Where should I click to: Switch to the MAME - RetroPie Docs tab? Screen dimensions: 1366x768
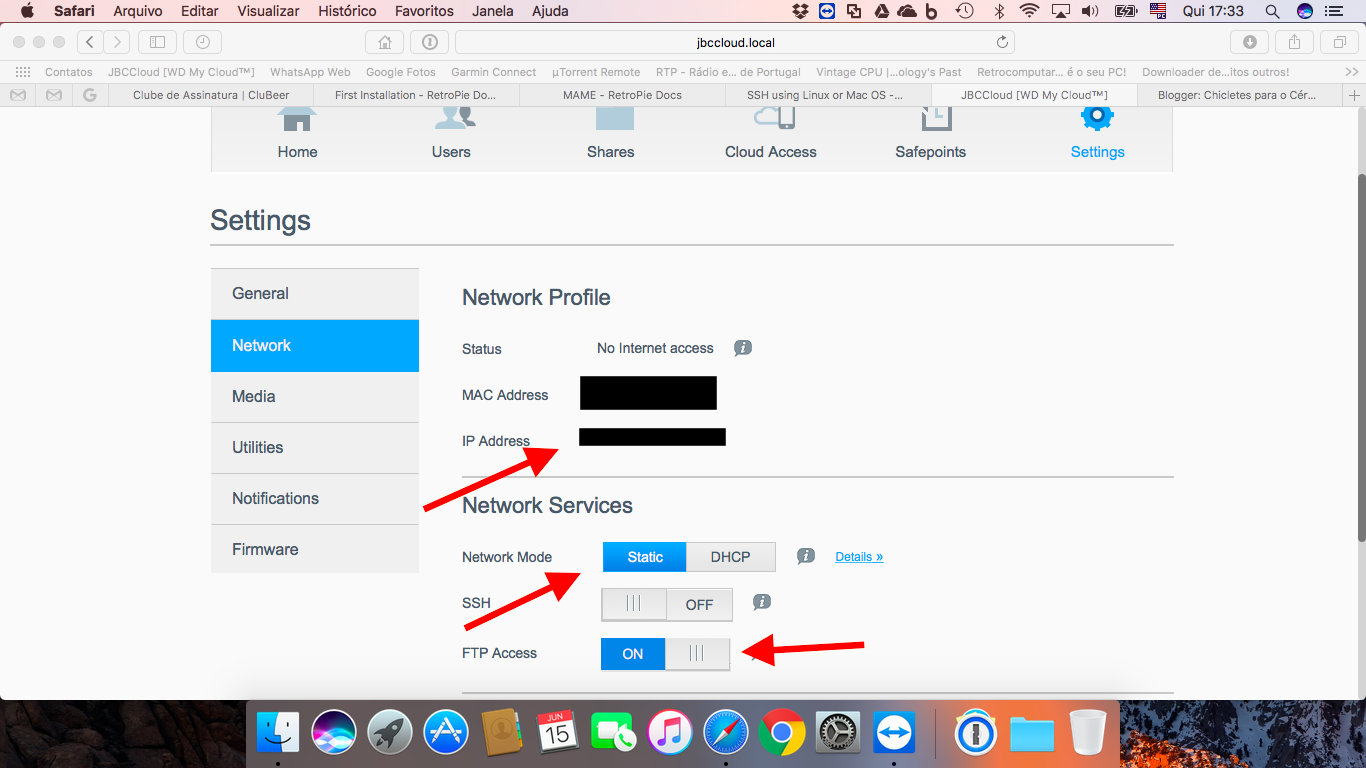click(621, 95)
